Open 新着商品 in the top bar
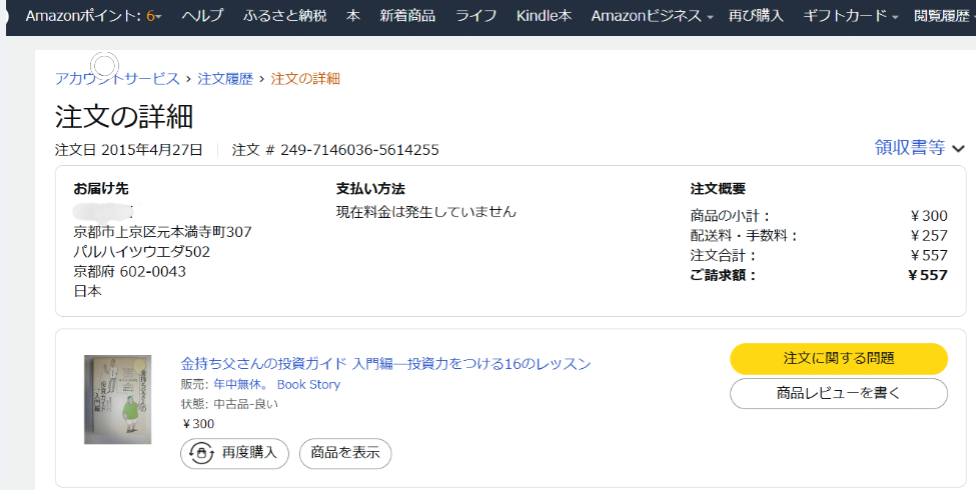 pos(407,16)
